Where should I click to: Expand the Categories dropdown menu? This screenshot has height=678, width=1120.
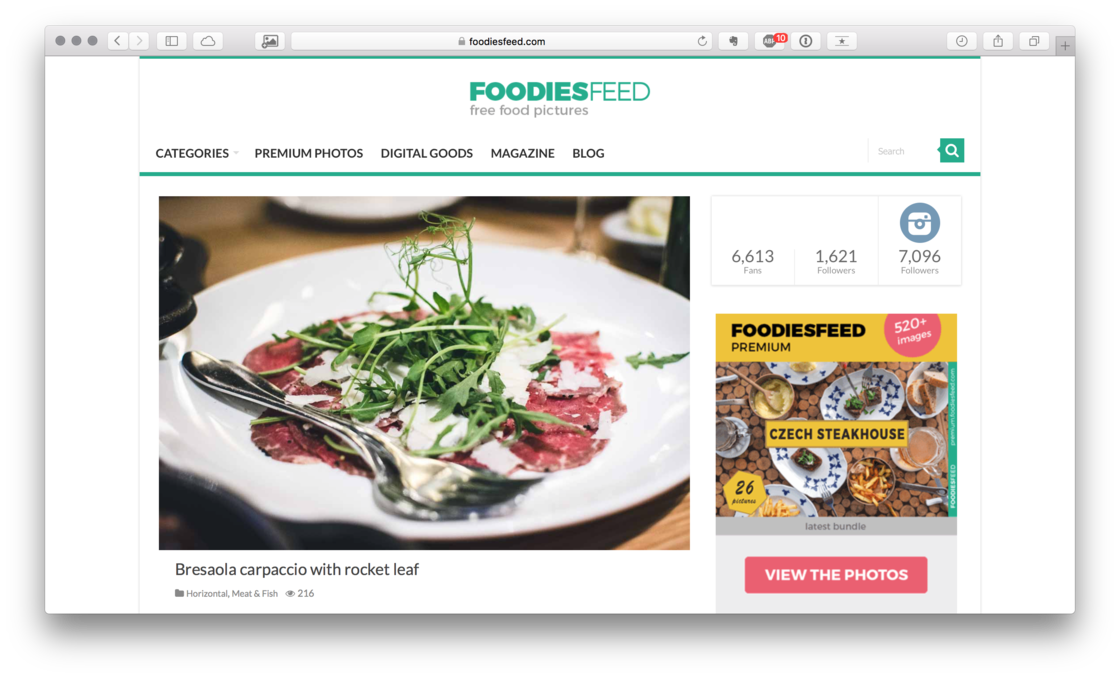[x=196, y=153]
